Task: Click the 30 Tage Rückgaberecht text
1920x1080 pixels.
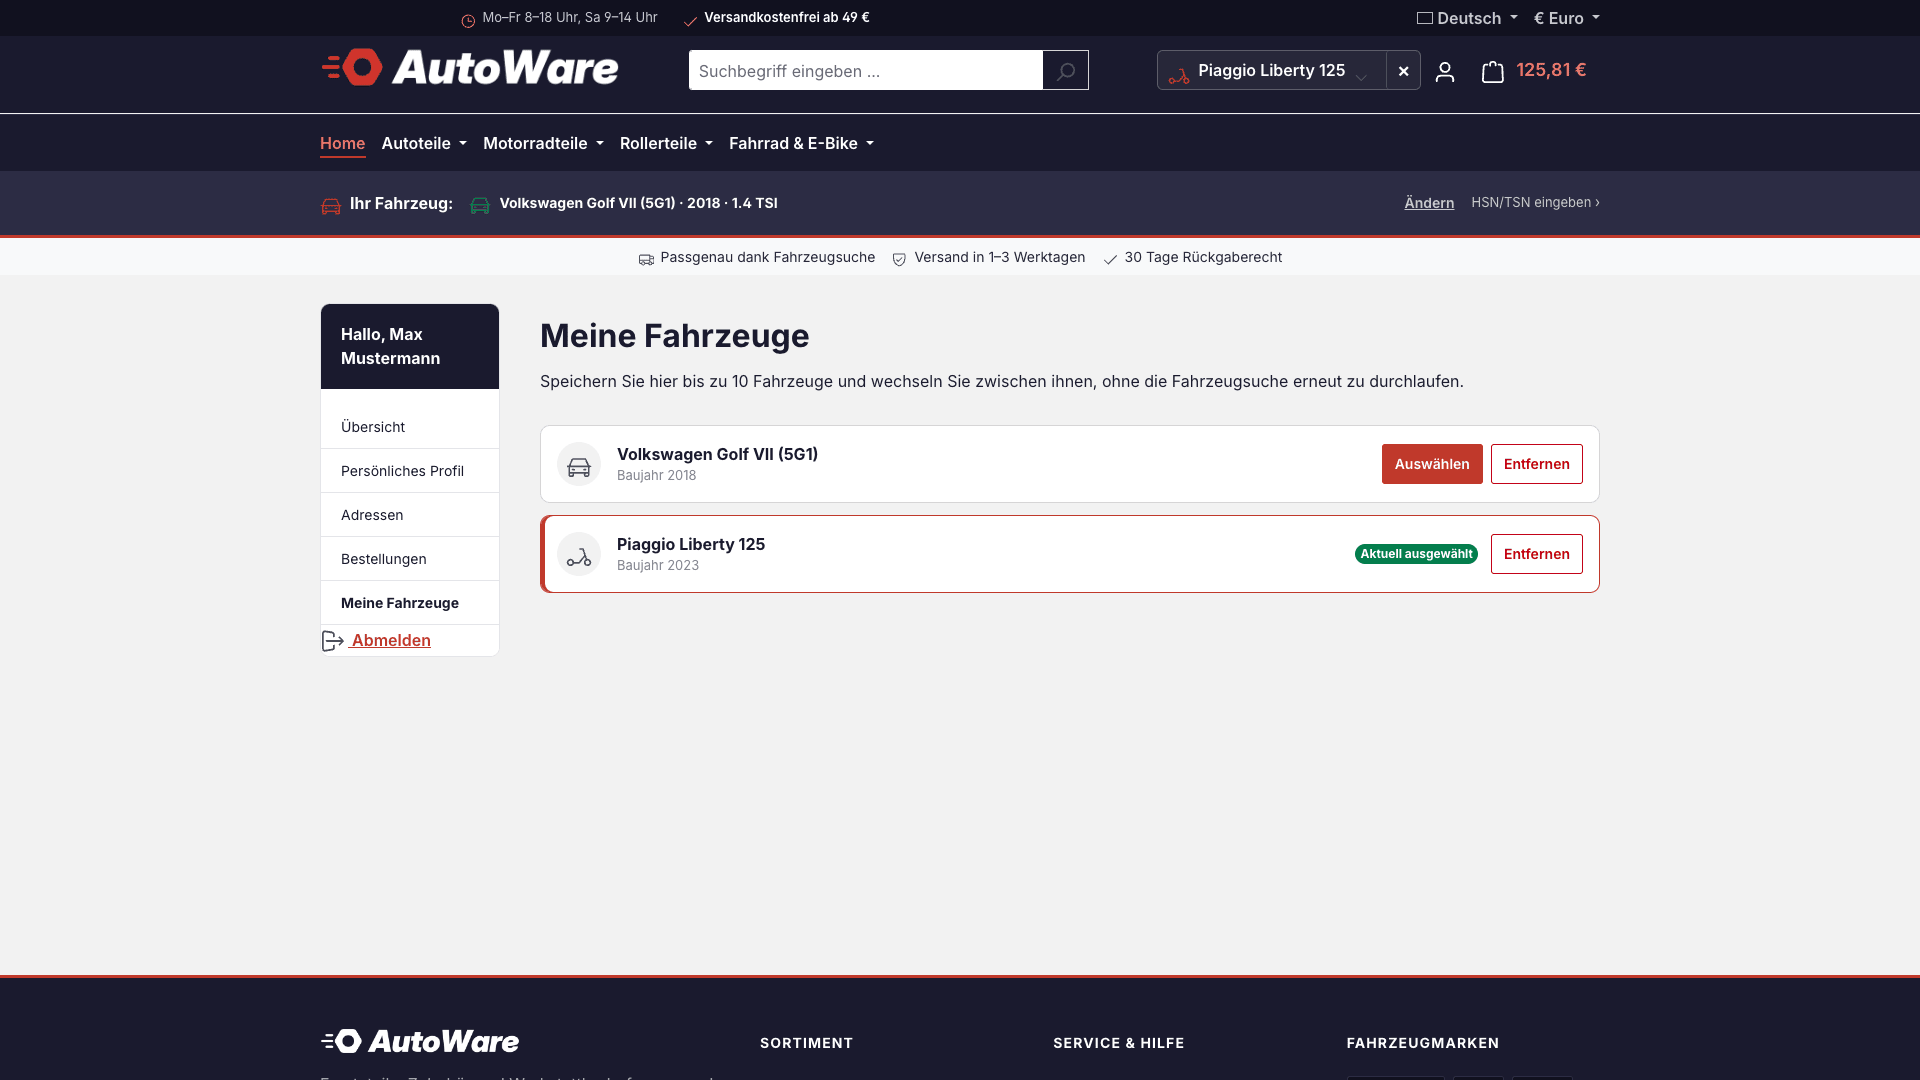Action: (1203, 257)
